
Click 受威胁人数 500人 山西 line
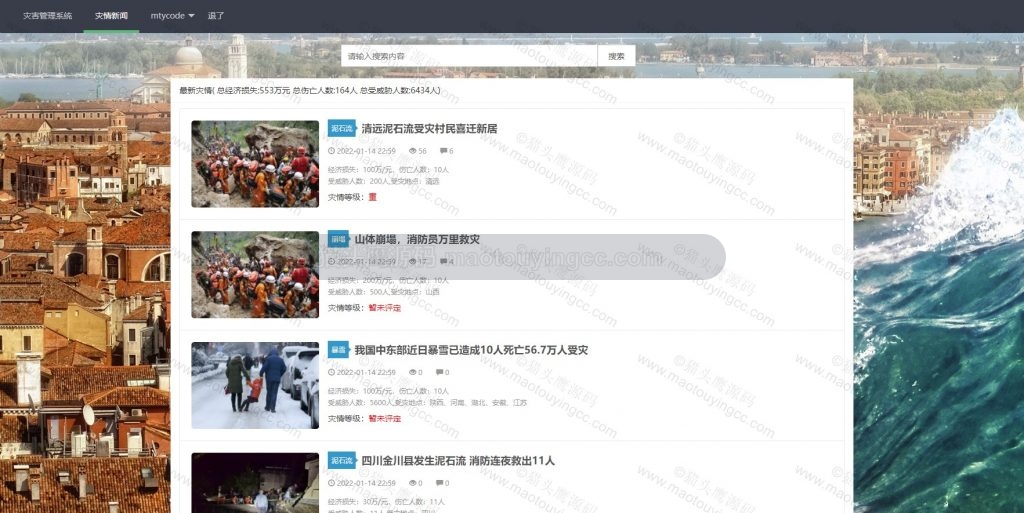pyautogui.click(x=383, y=292)
